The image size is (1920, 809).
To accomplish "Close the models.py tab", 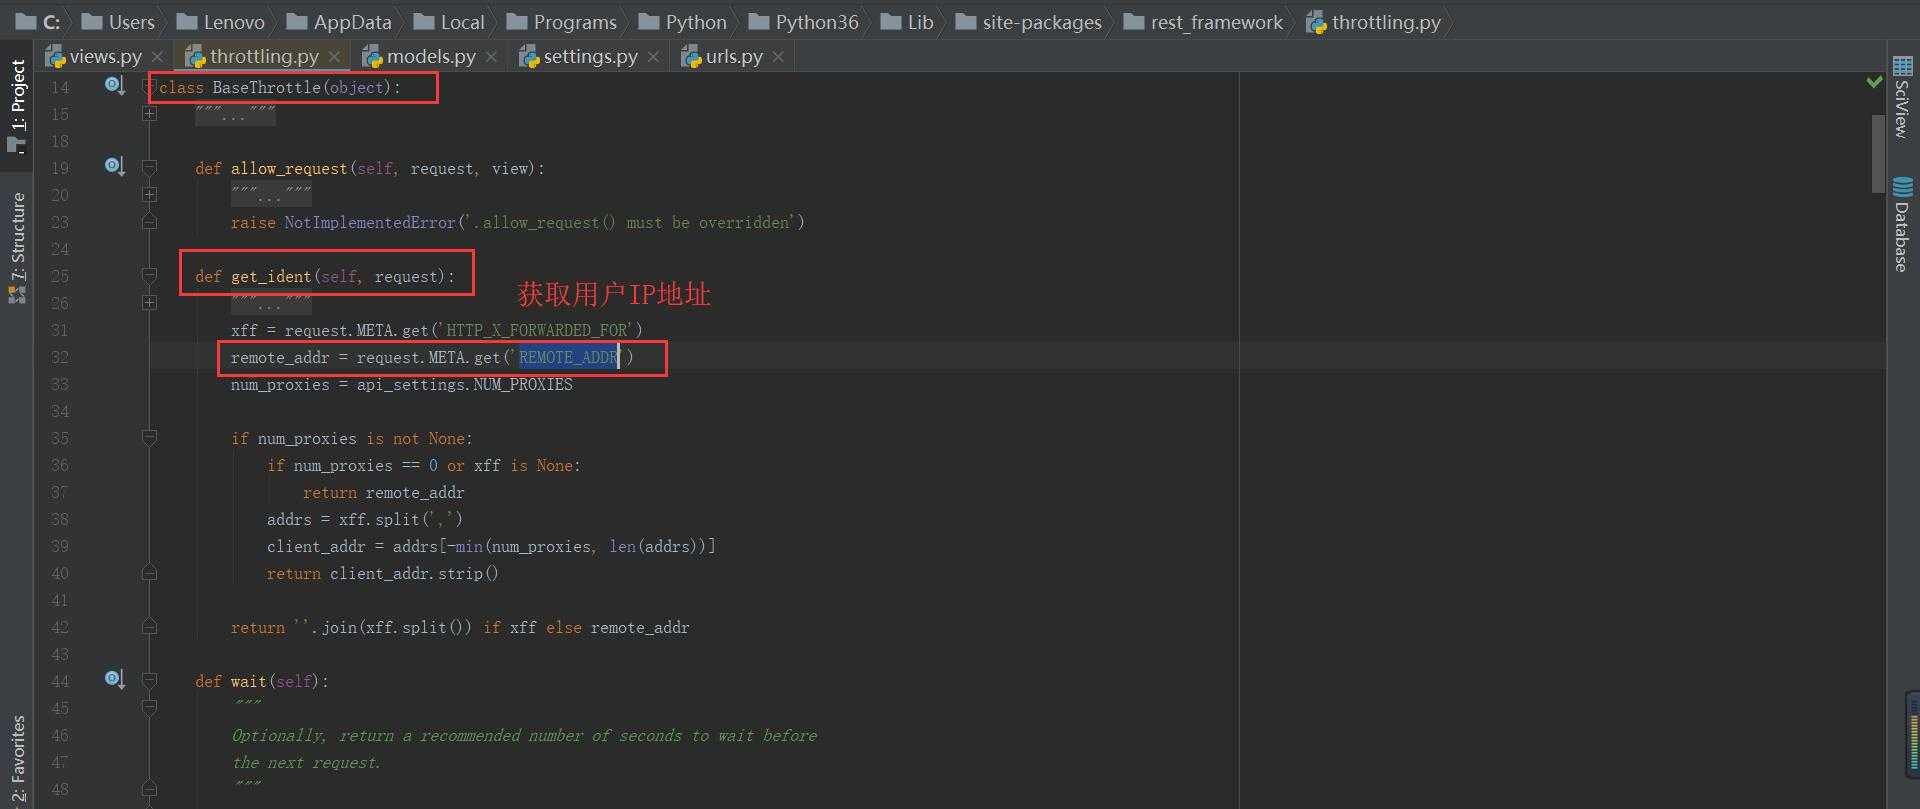I will click(x=491, y=57).
